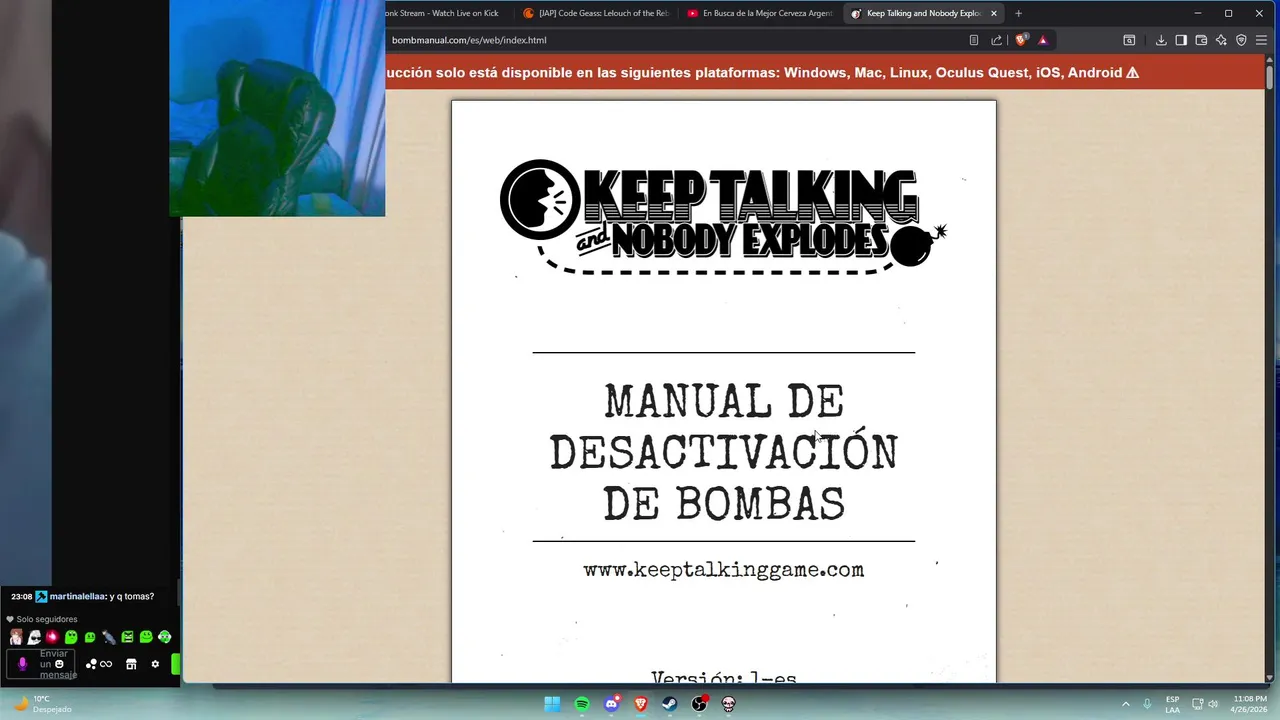This screenshot has width=1280, height=720.
Task: Open the Brave VPN shield icon
Action: 1241,40
